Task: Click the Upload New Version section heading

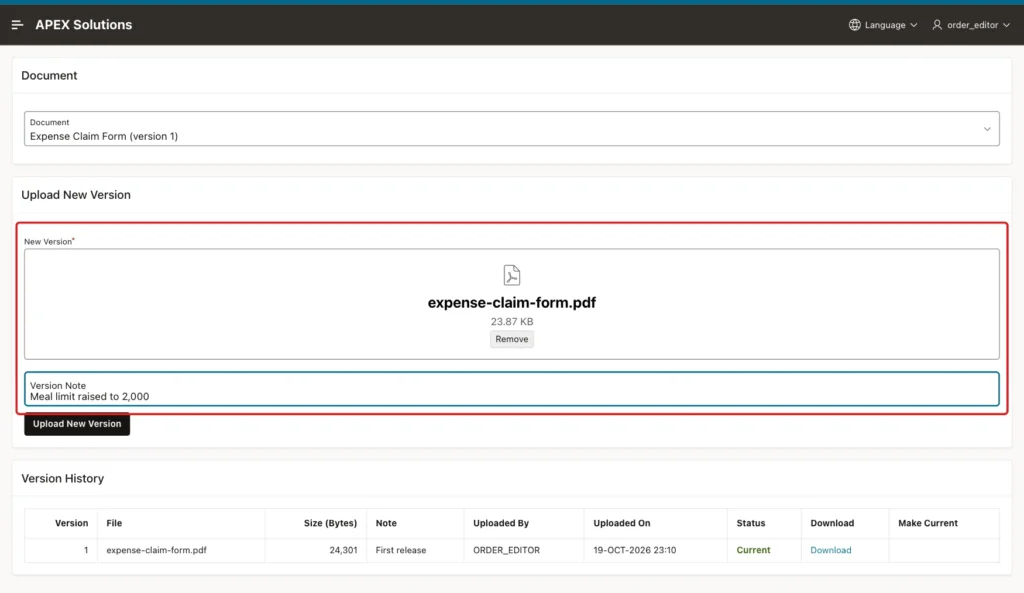Action: point(76,195)
